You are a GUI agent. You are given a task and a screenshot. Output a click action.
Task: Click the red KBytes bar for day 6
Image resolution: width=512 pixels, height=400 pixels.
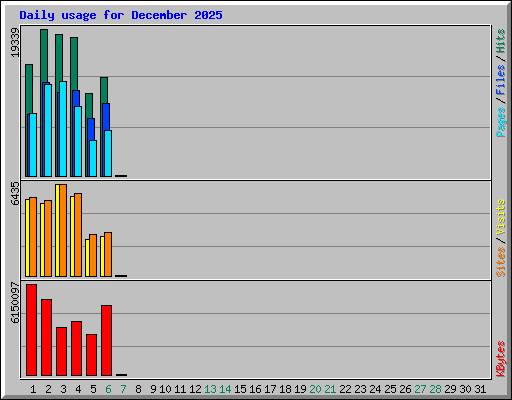(x=106, y=340)
